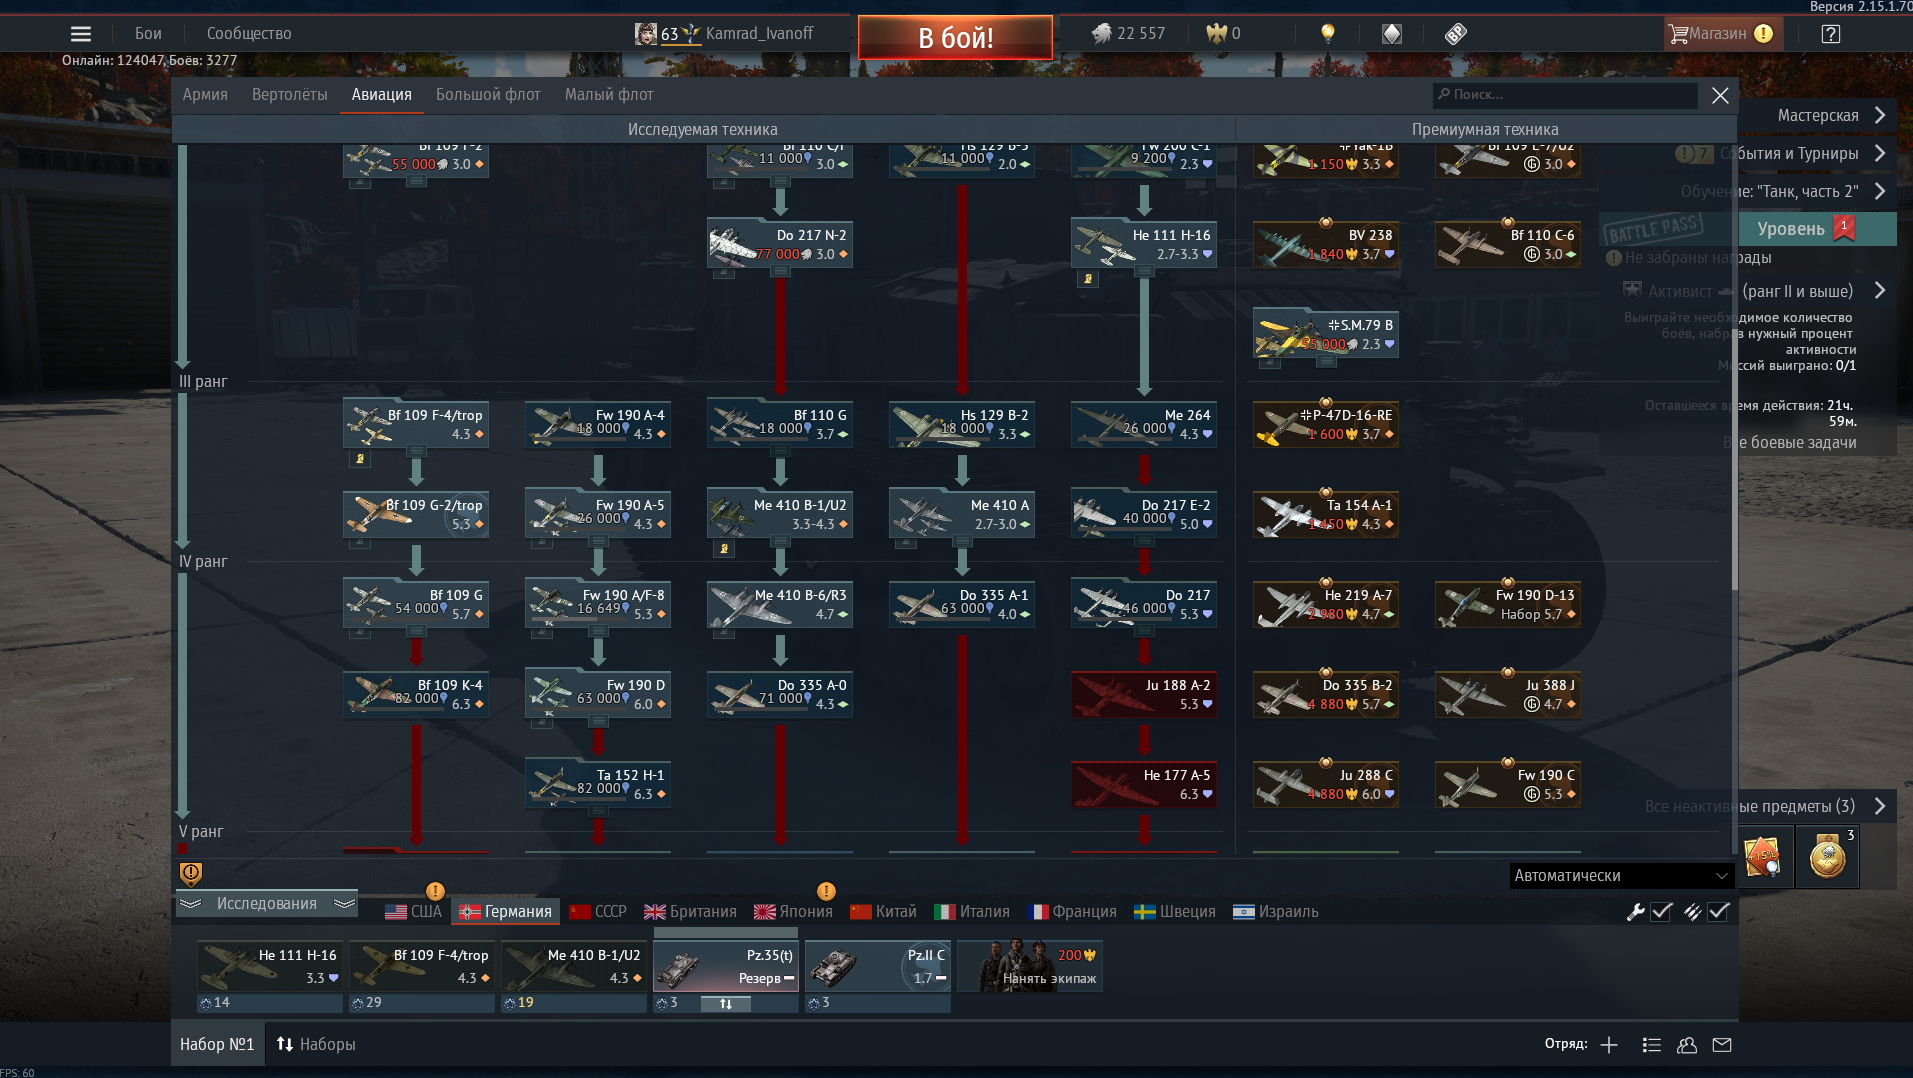The width and height of the screenshot is (1913, 1078).
Task: Select Набор №1 preset
Action: tap(217, 1044)
